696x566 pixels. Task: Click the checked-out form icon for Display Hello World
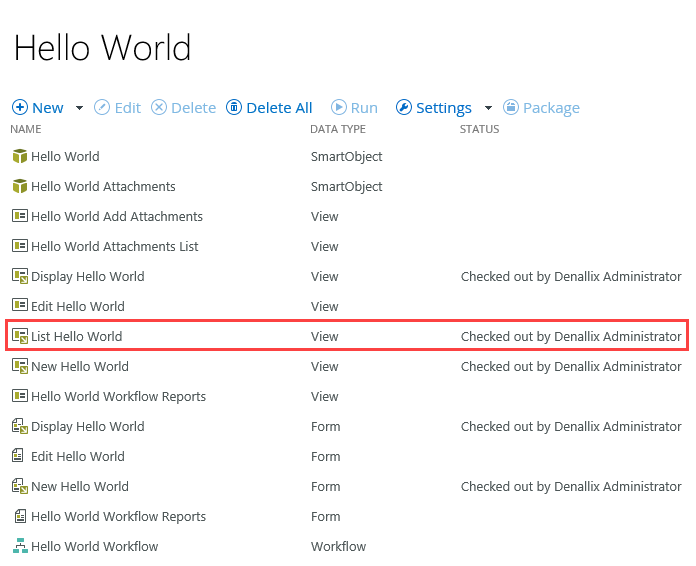(19, 427)
